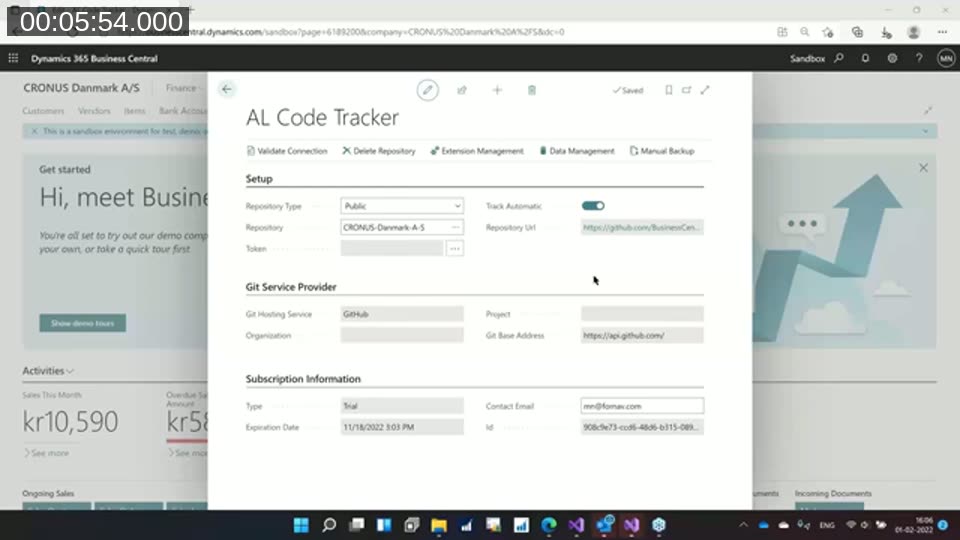Open taskbar search

(x=329, y=525)
